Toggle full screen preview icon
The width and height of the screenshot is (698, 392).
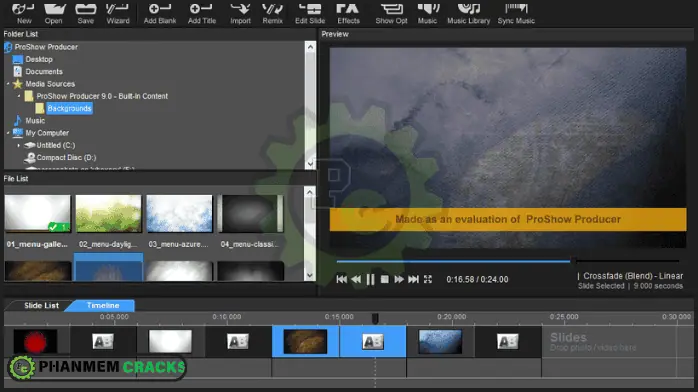[428, 279]
